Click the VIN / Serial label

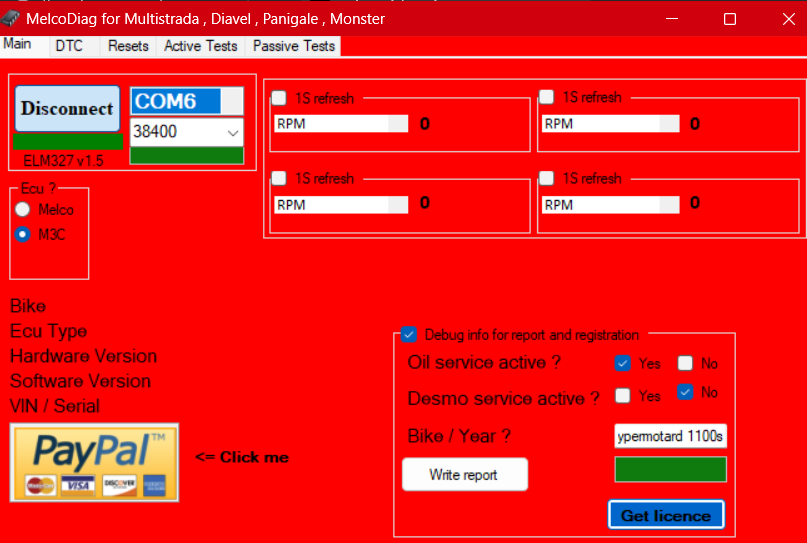click(55, 406)
